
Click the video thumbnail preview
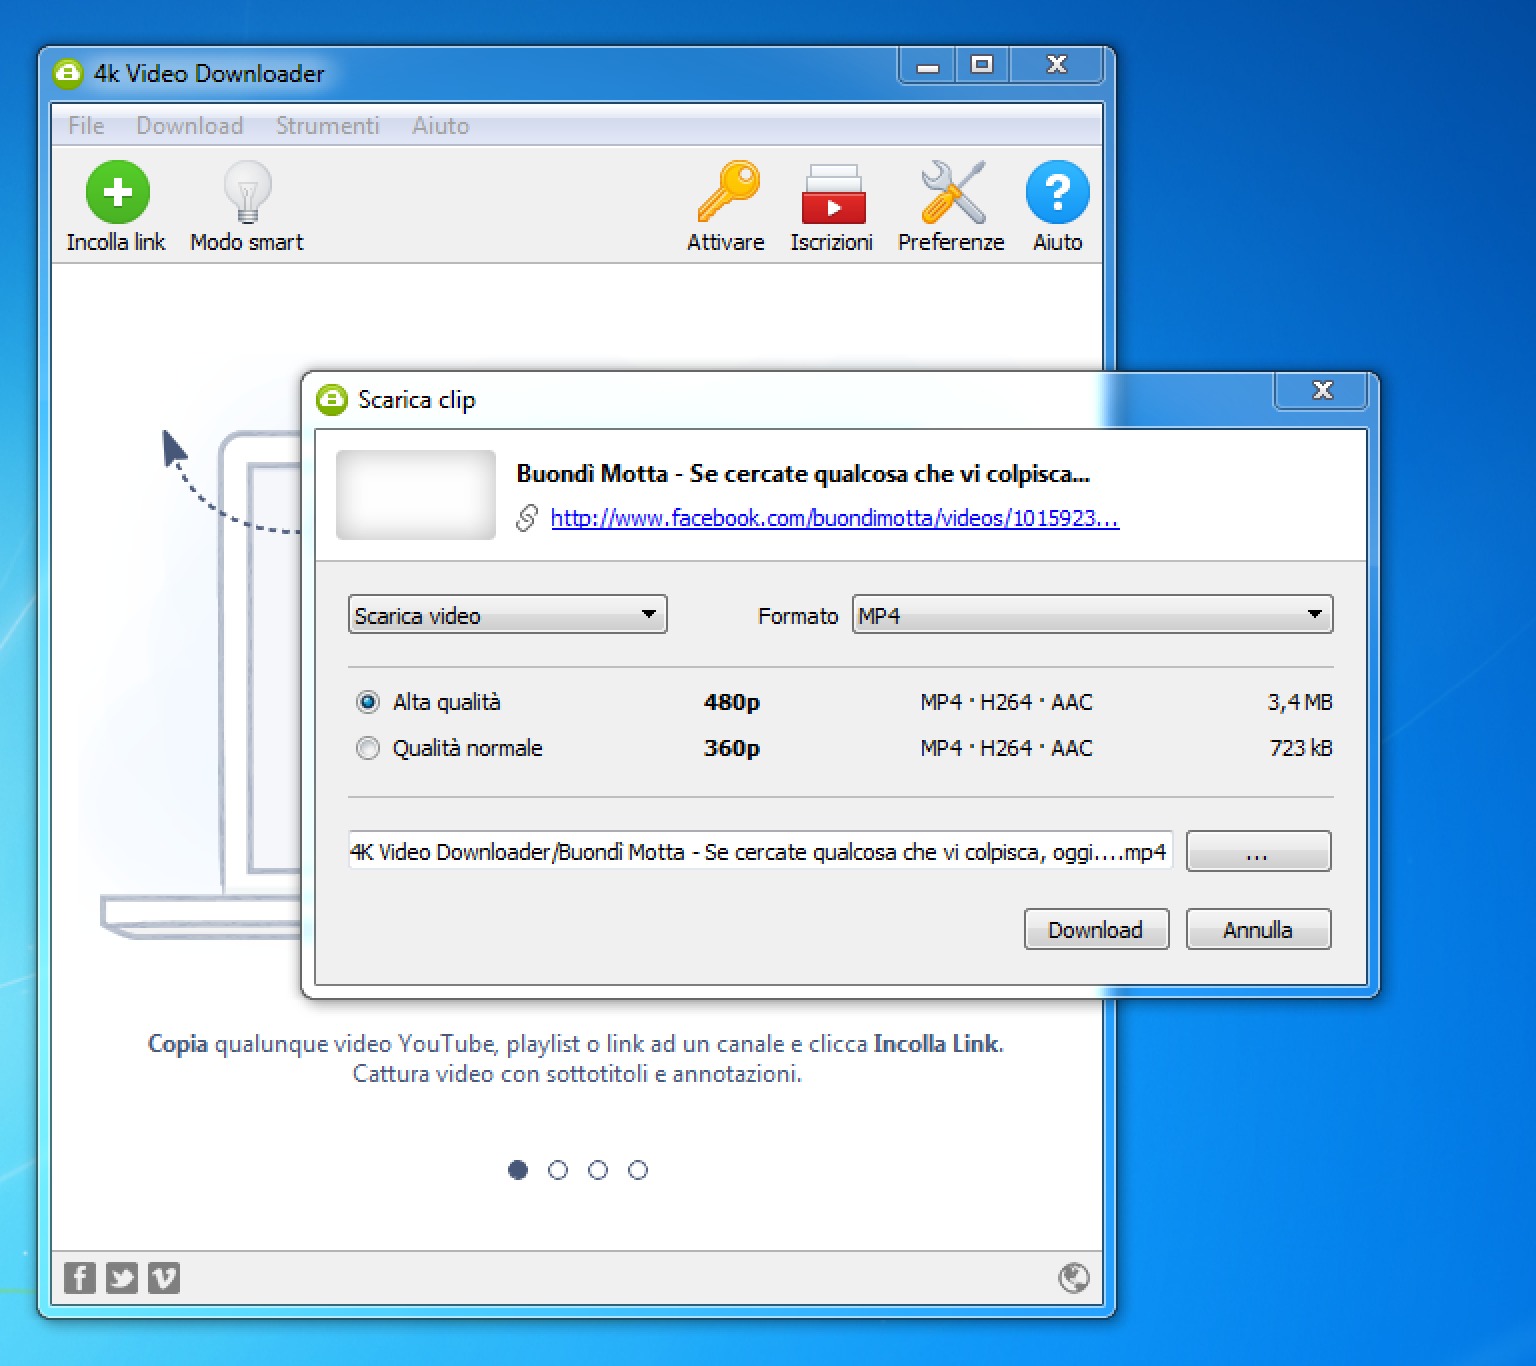tap(416, 495)
